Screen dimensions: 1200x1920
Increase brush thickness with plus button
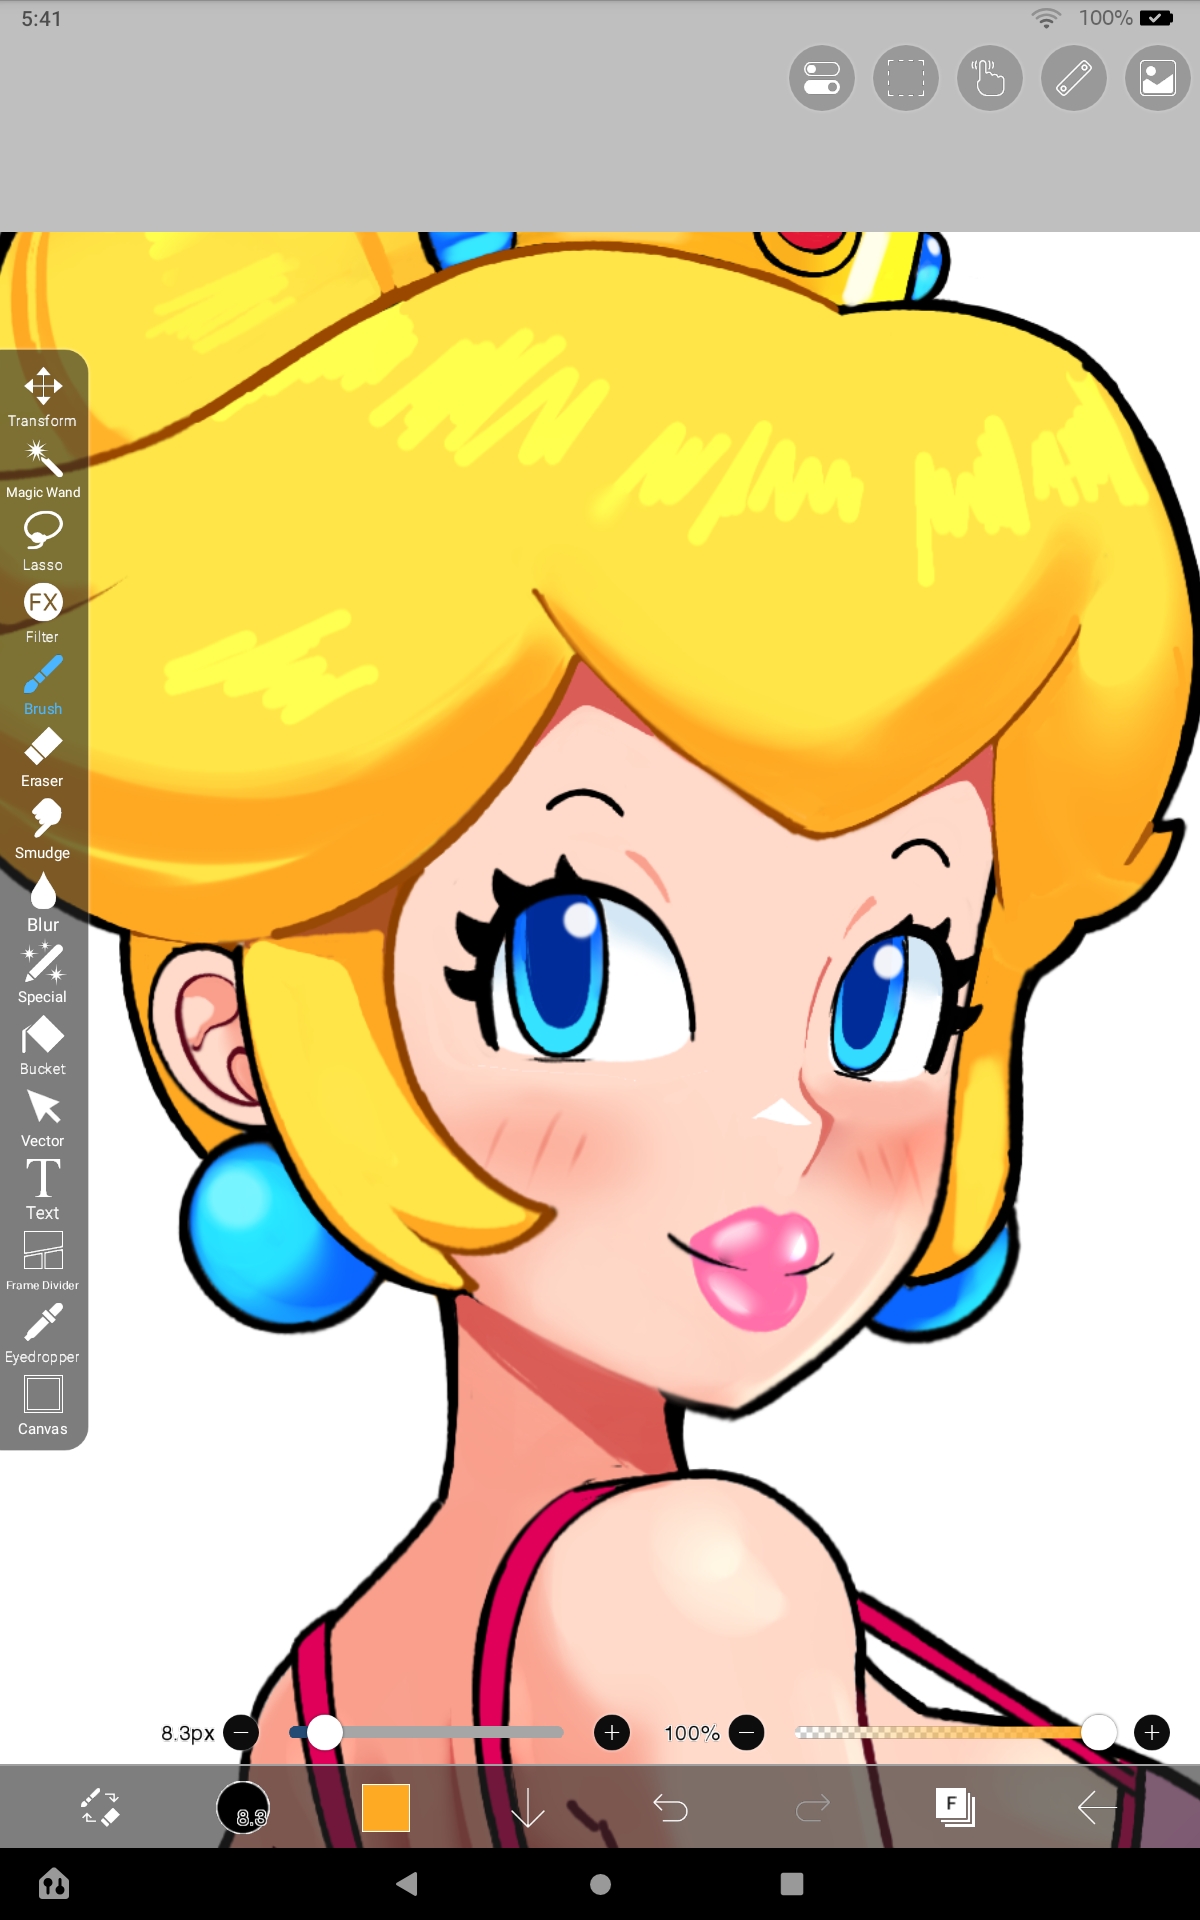[x=612, y=1732]
